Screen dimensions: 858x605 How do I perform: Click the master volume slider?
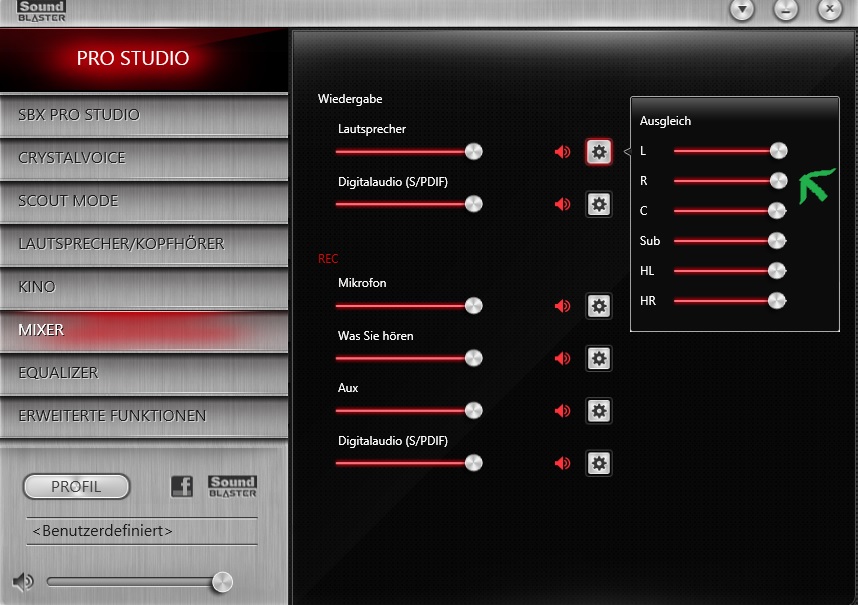(x=140, y=582)
